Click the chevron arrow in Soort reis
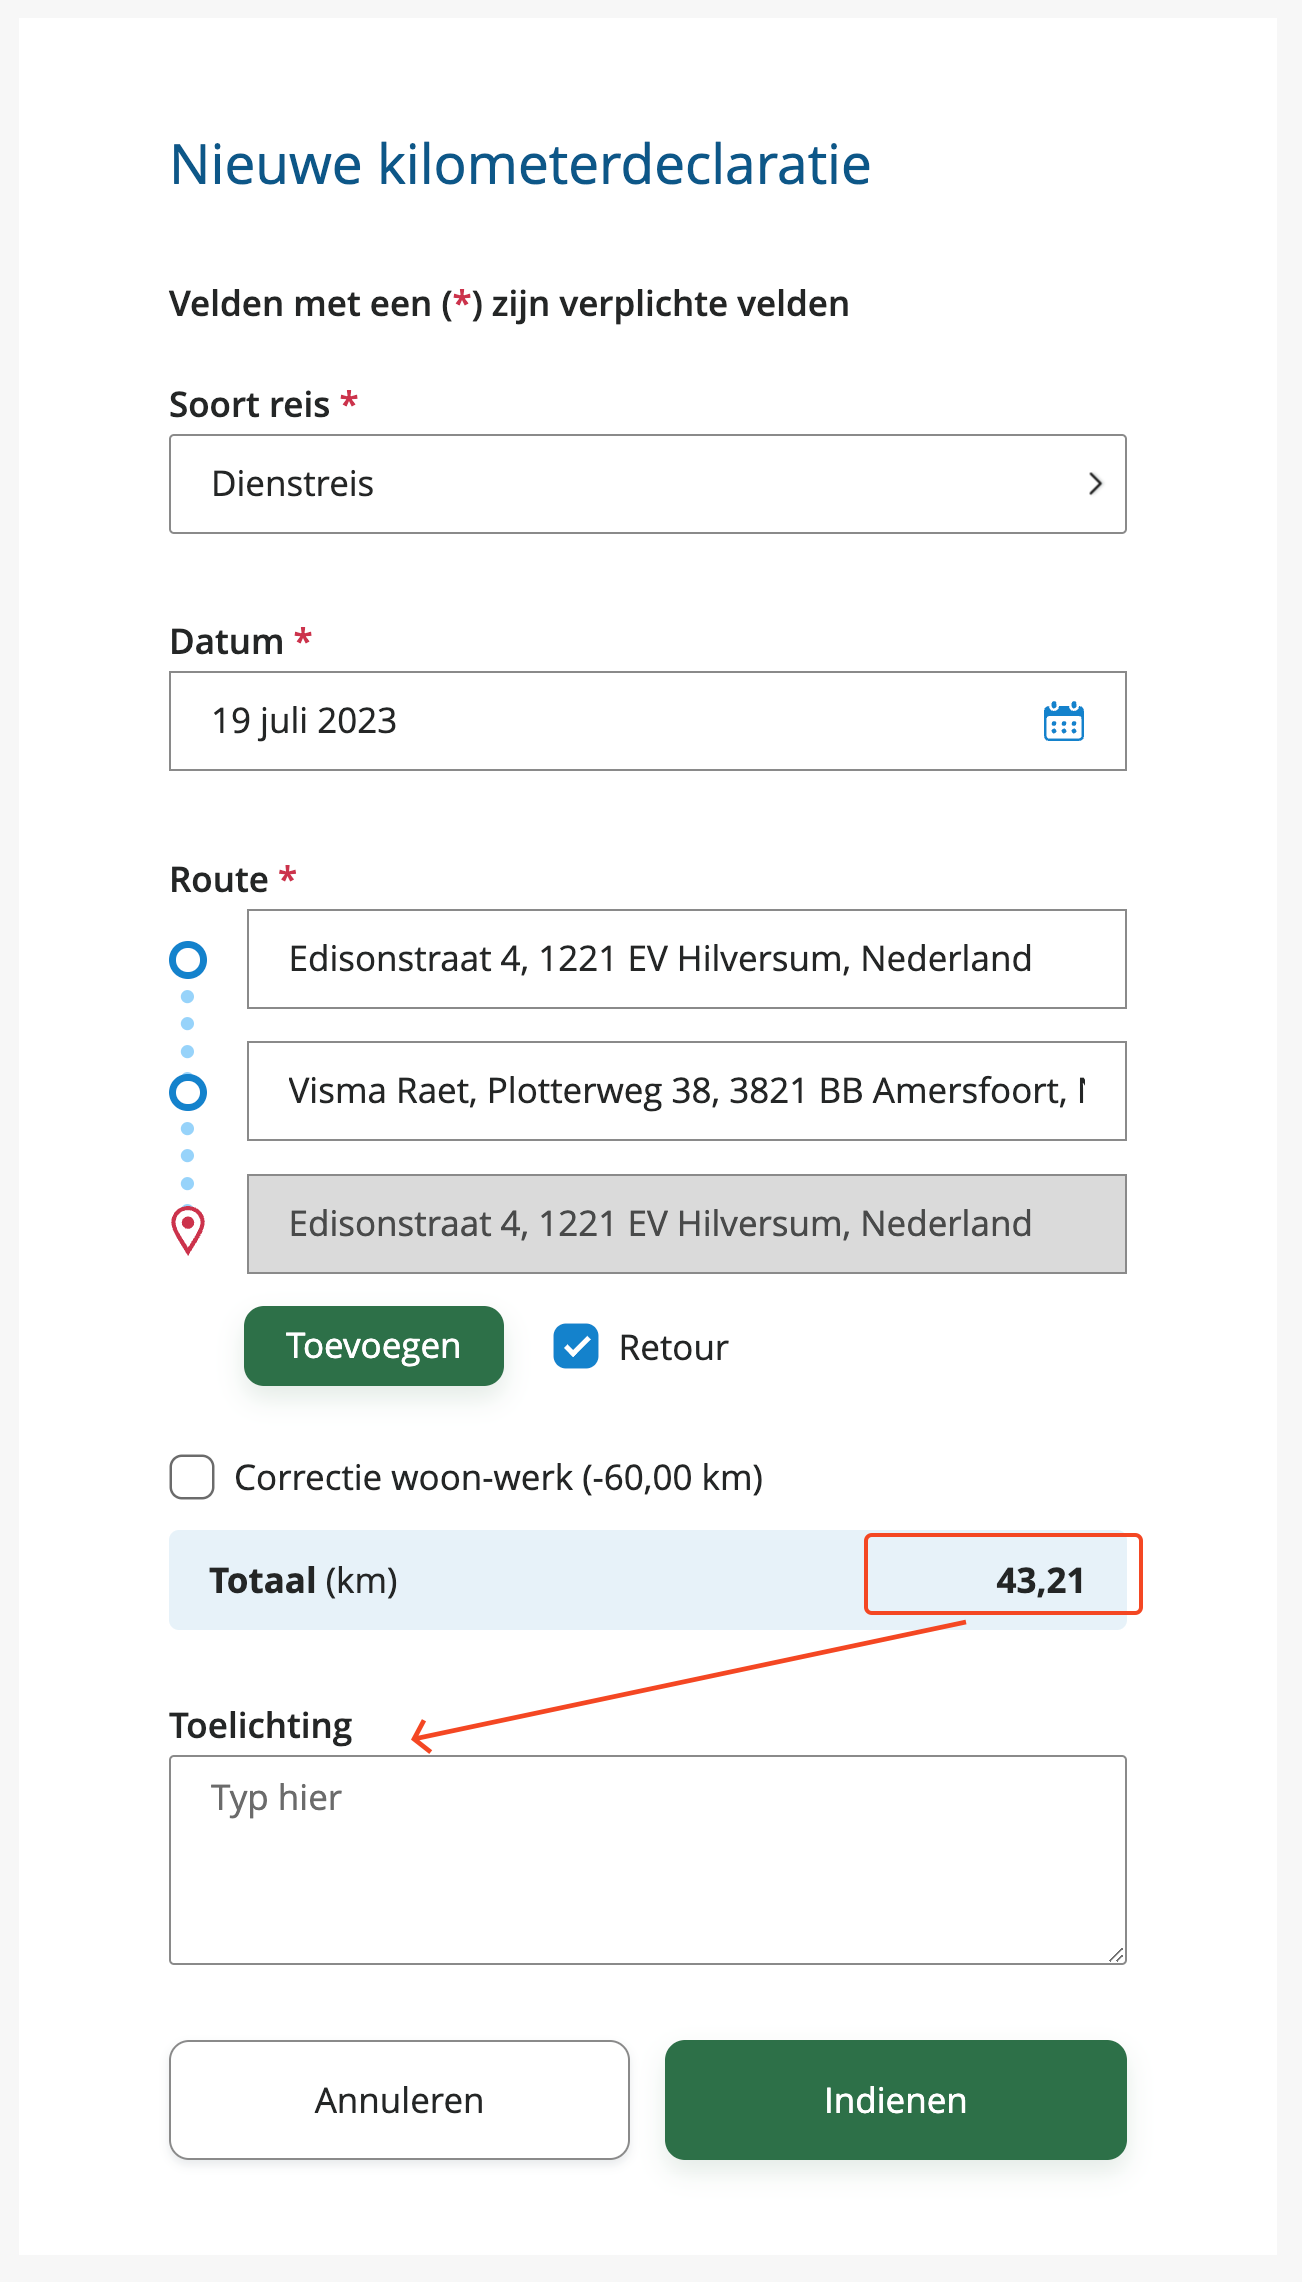1302x2282 pixels. click(x=1095, y=484)
